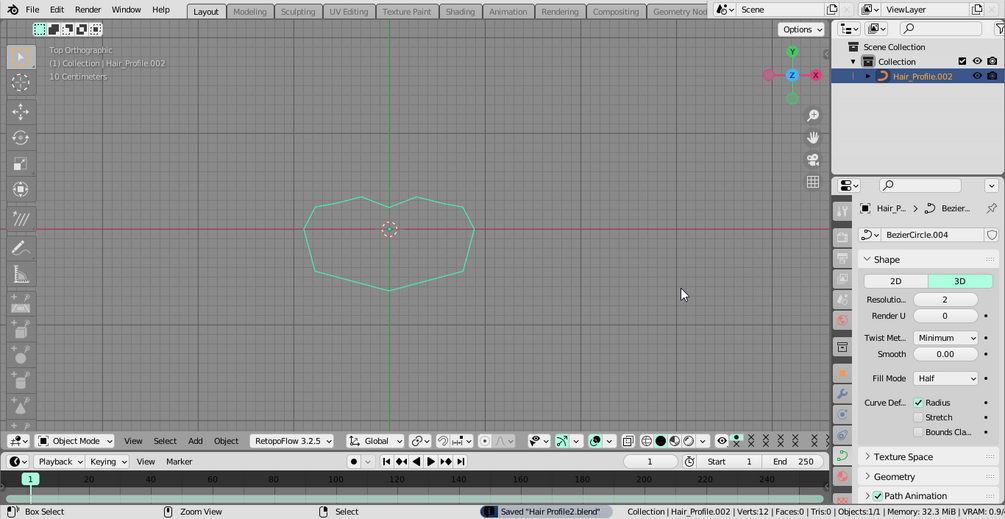Screen dimensions: 1005x519
Task: Activate the Scale tool
Action: (x=21, y=163)
